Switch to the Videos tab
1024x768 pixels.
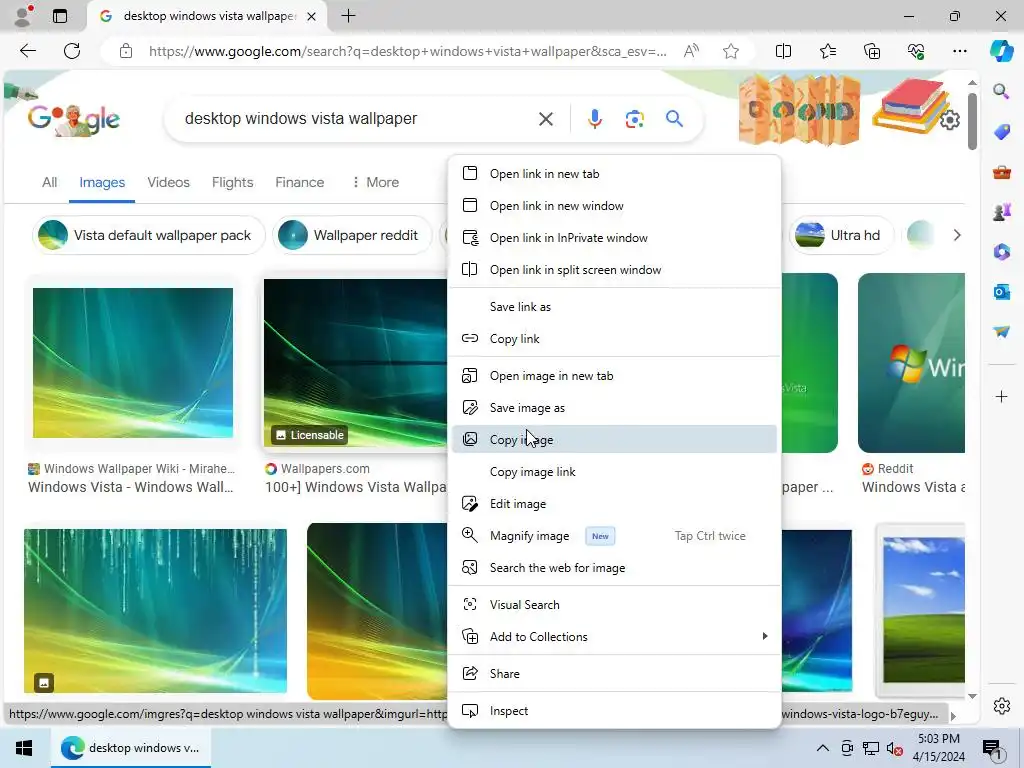[x=168, y=182]
